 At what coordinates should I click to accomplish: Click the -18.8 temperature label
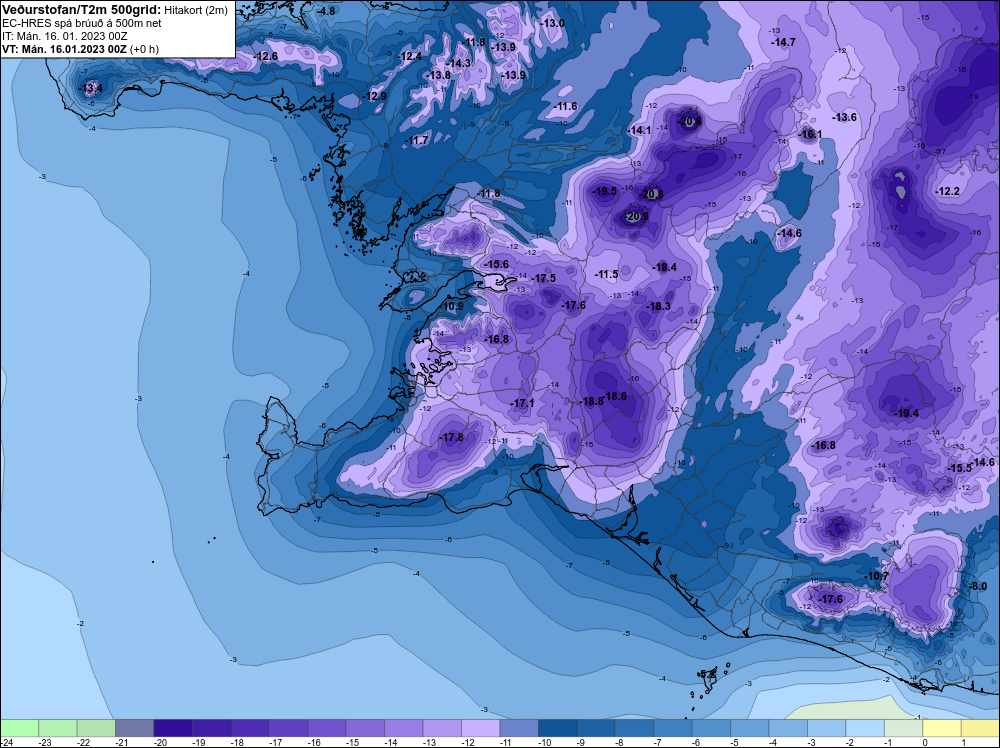pyautogui.click(x=592, y=401)
